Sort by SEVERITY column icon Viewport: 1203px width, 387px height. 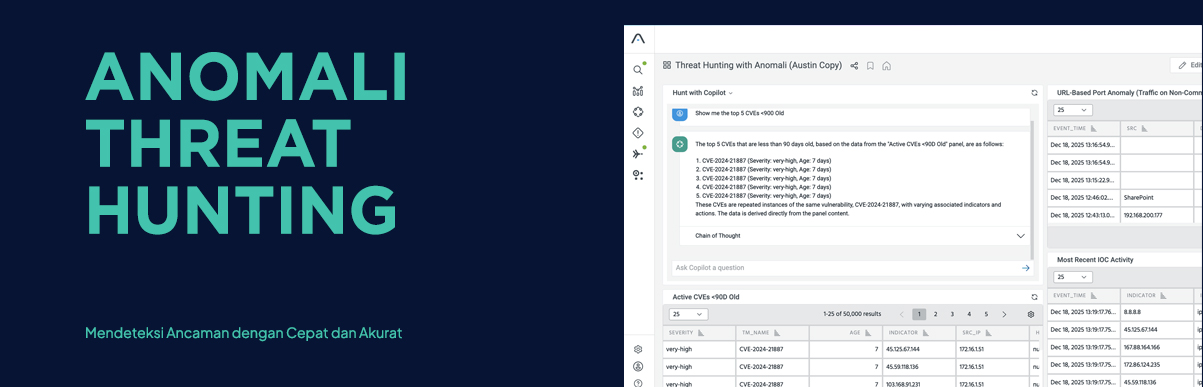(x=701, y=333)
